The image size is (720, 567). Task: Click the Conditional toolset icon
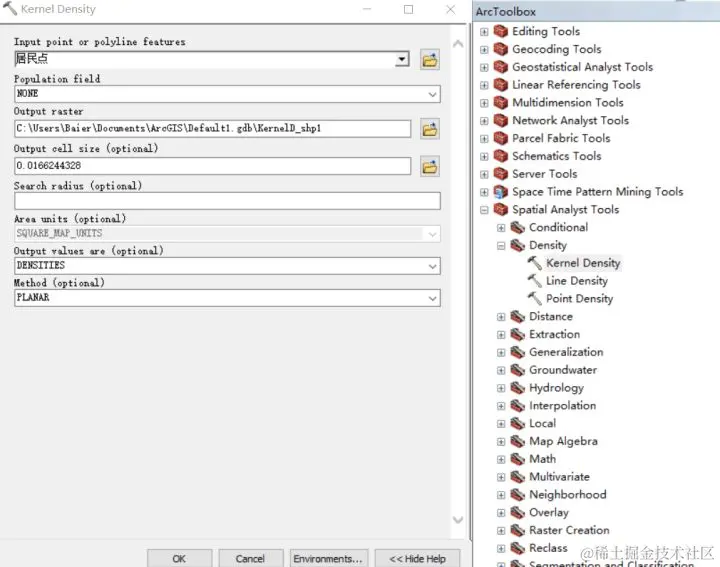518,227
